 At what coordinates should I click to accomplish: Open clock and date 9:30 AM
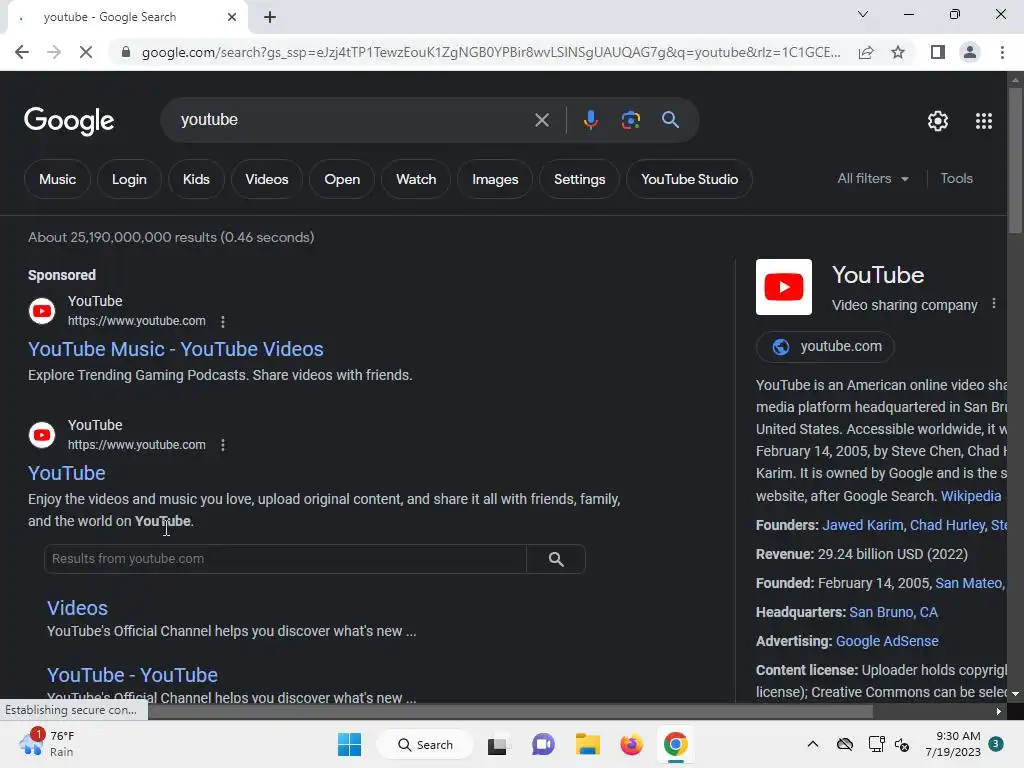point(953,744)
